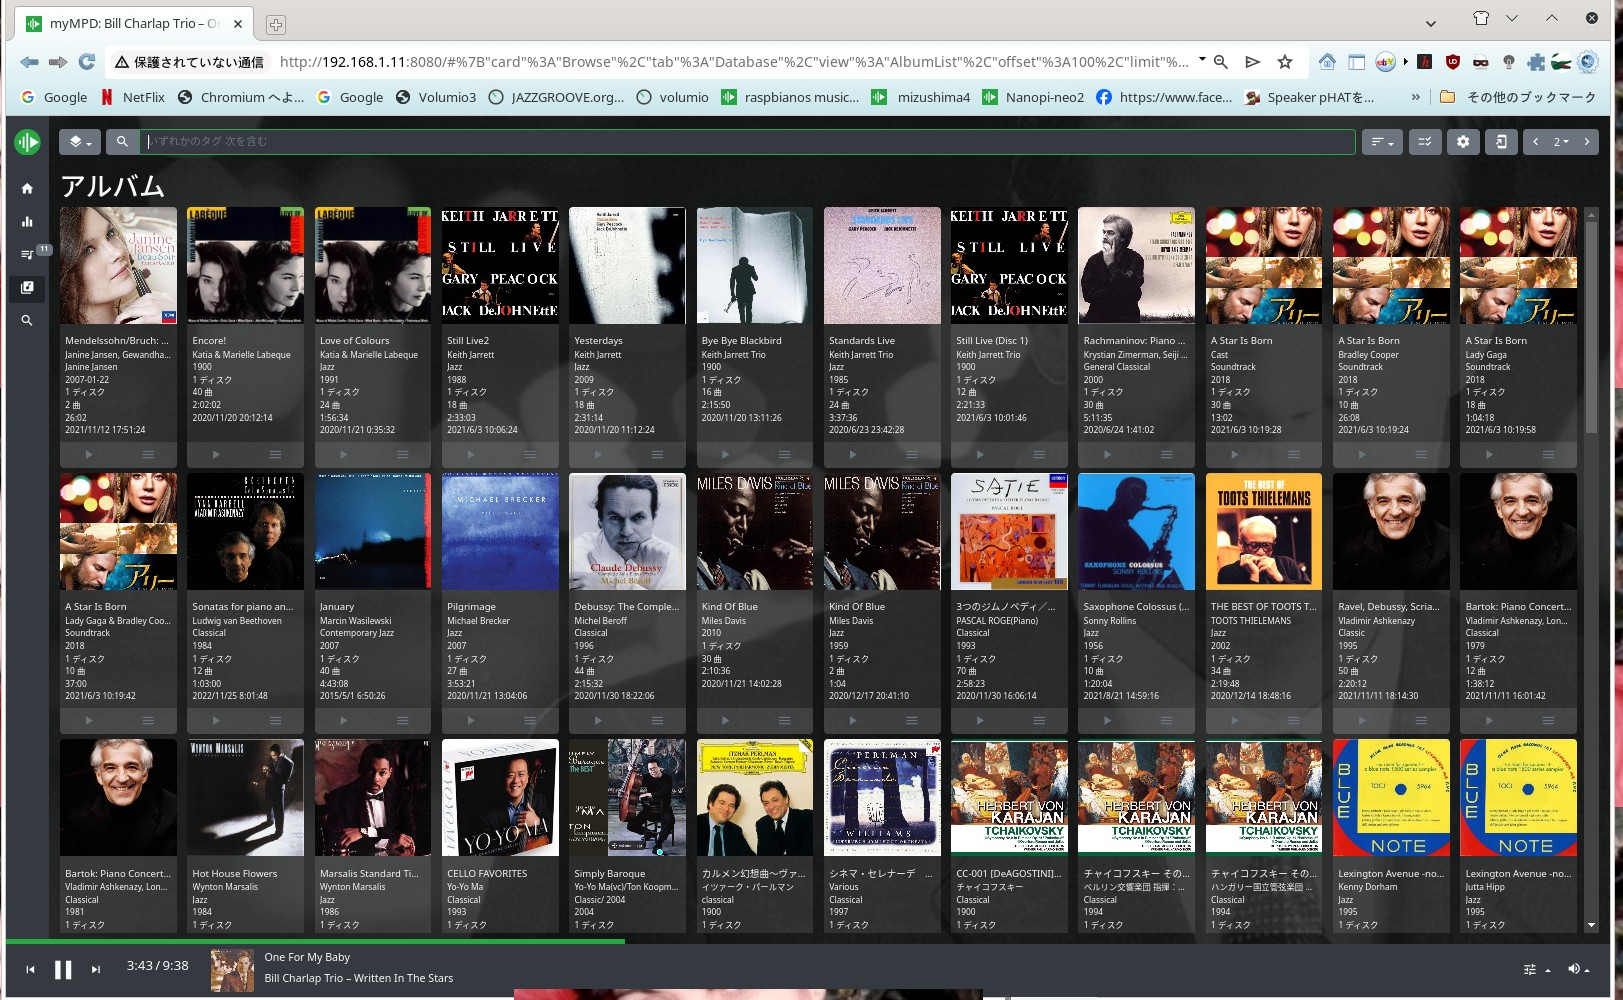Open the Home view in sidebar
1623x1000 pixels.
[x=27, y=188]
